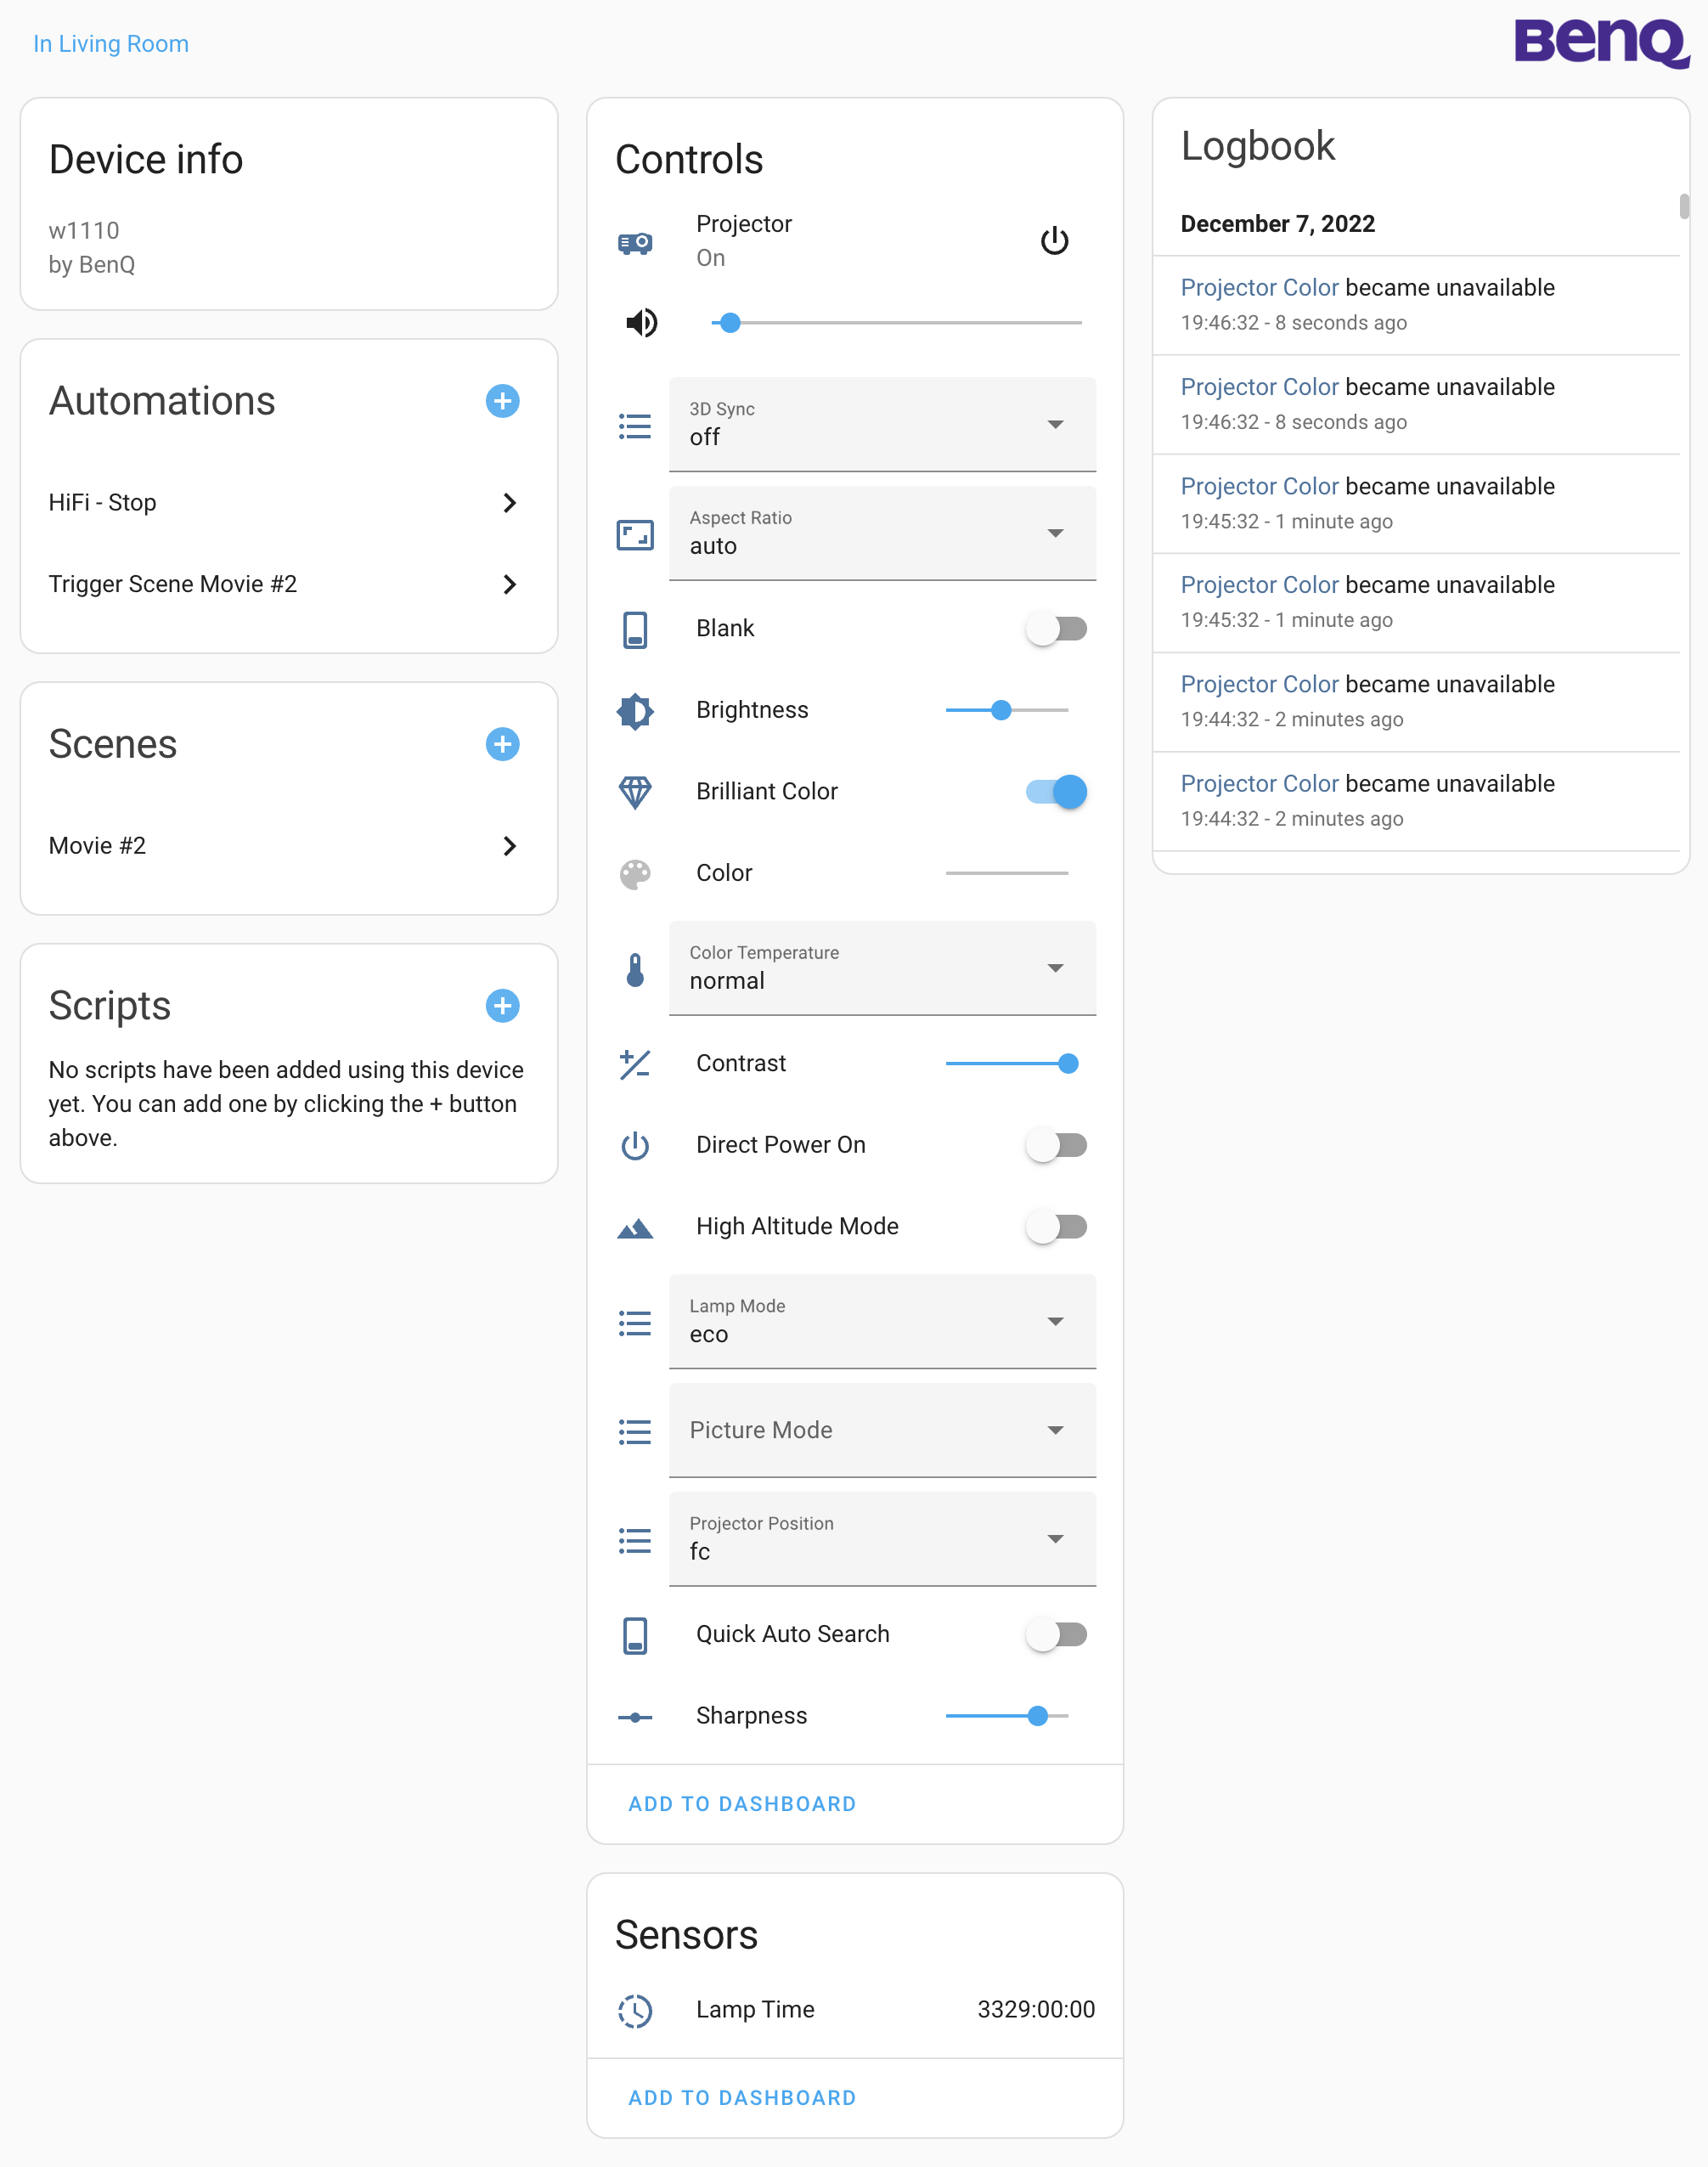Click the projector device icon
Image resolution: width=1708 pixels, height=2167 pixels.
point(635,242)
